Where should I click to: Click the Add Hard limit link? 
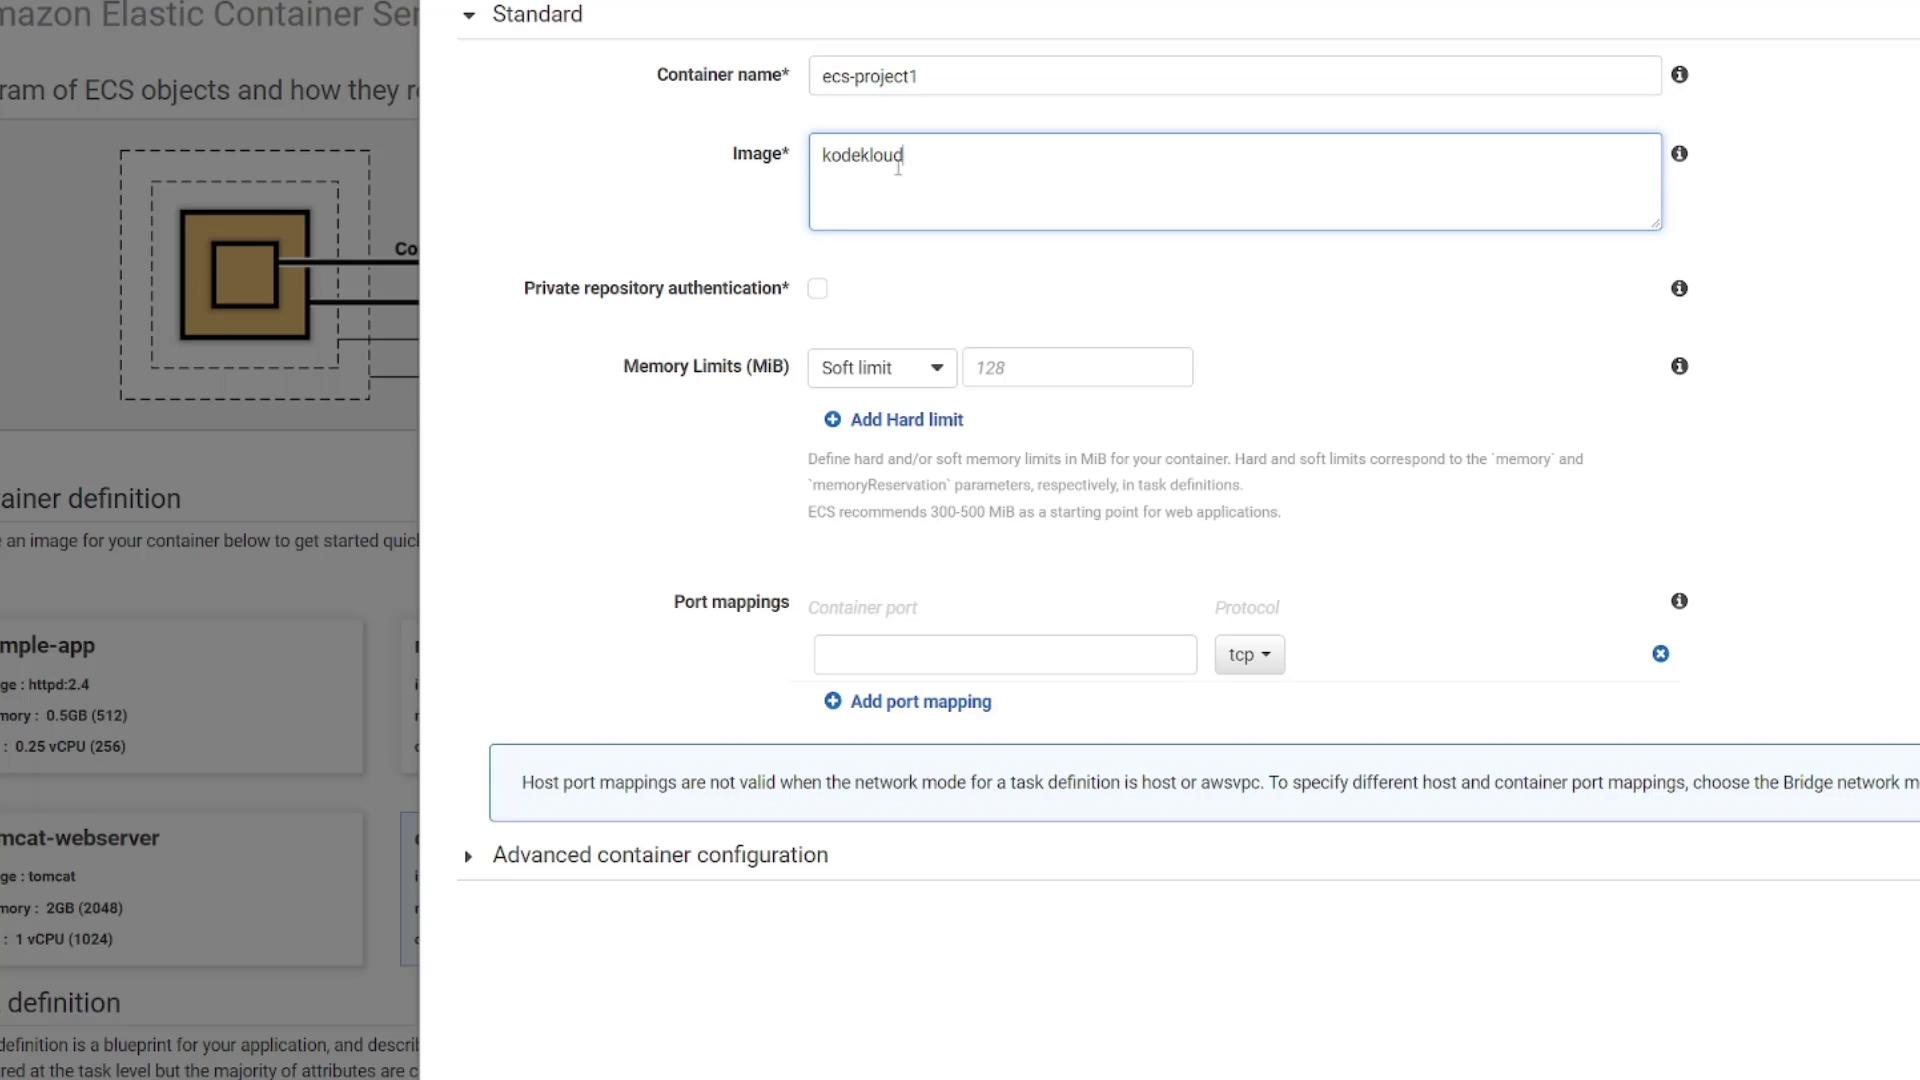(x=906, y=420)
